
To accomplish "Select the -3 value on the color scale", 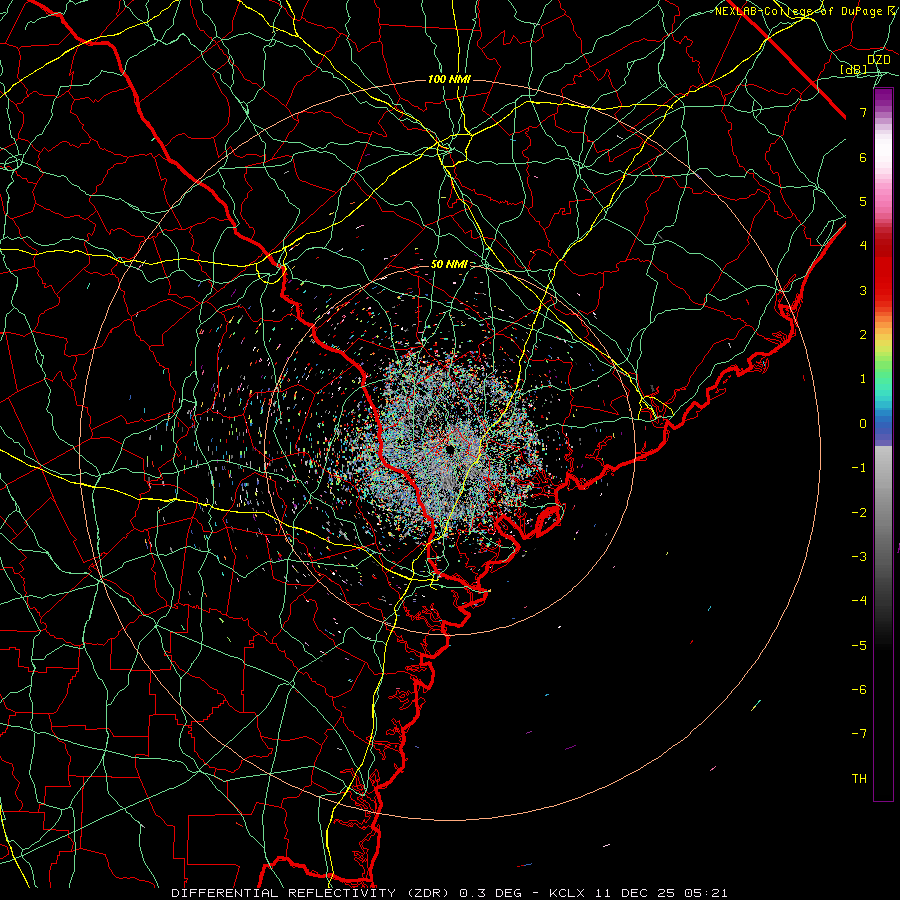I will click(x=859, y=557).
